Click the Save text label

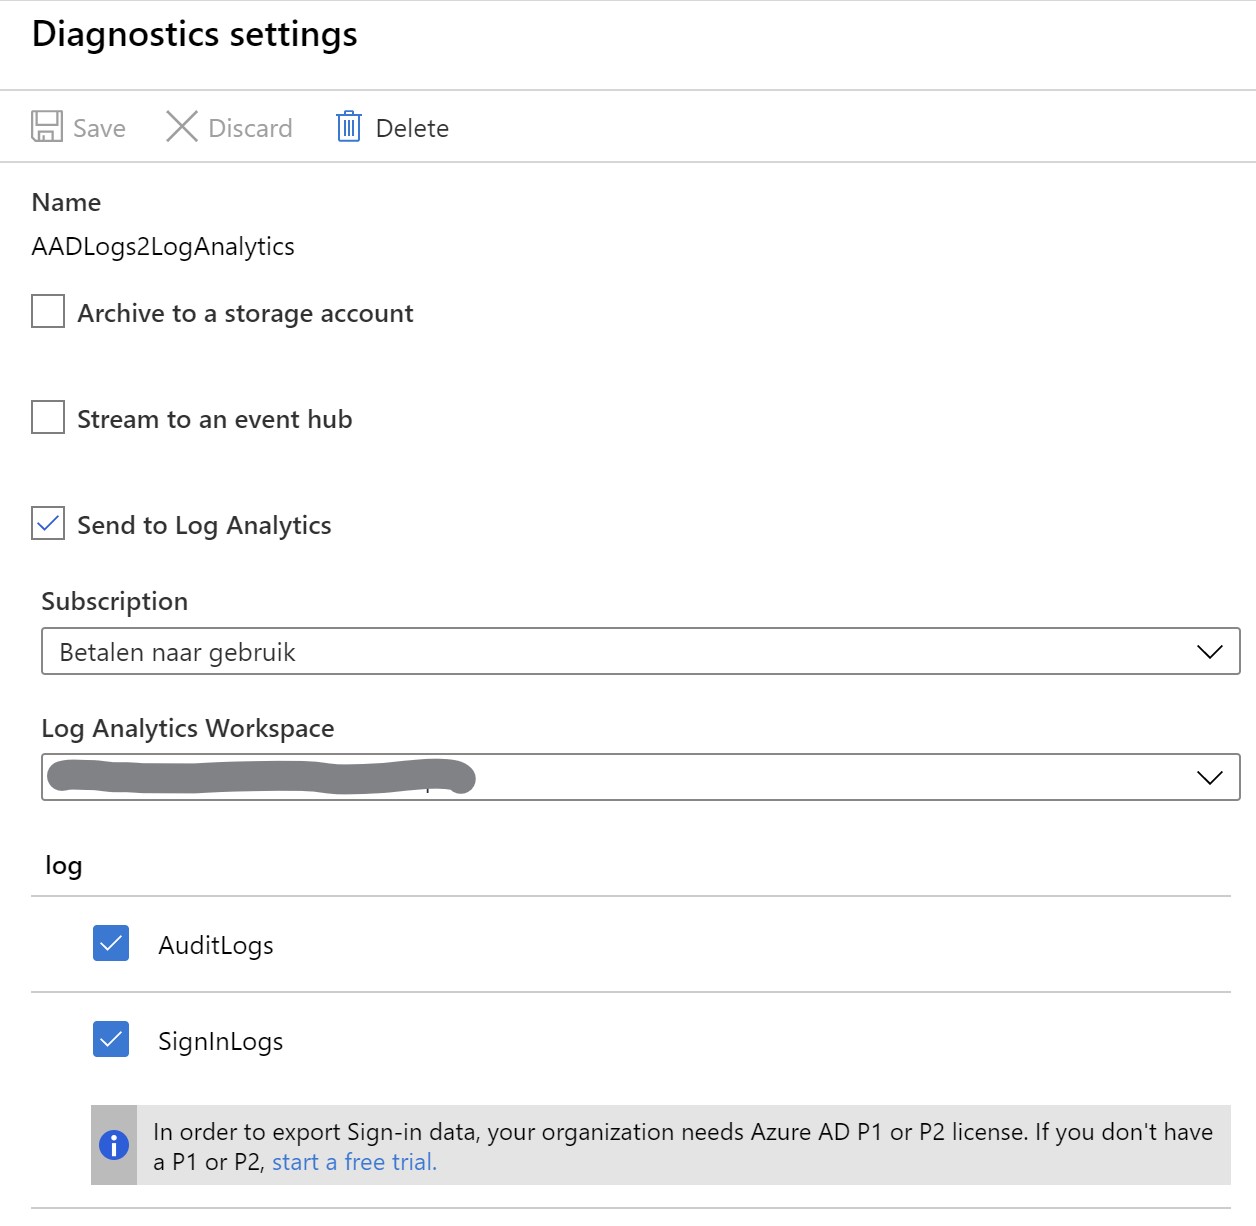pyautogui.click(x=99, y=128)
